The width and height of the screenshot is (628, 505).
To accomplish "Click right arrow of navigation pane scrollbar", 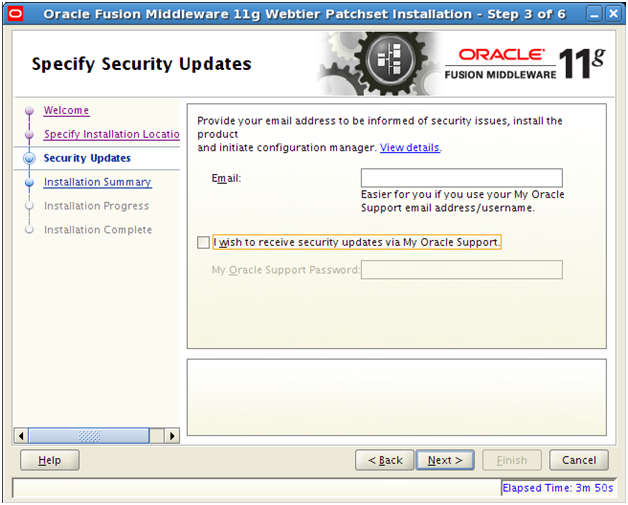I will pyautogui.click(x=172, y=436).
